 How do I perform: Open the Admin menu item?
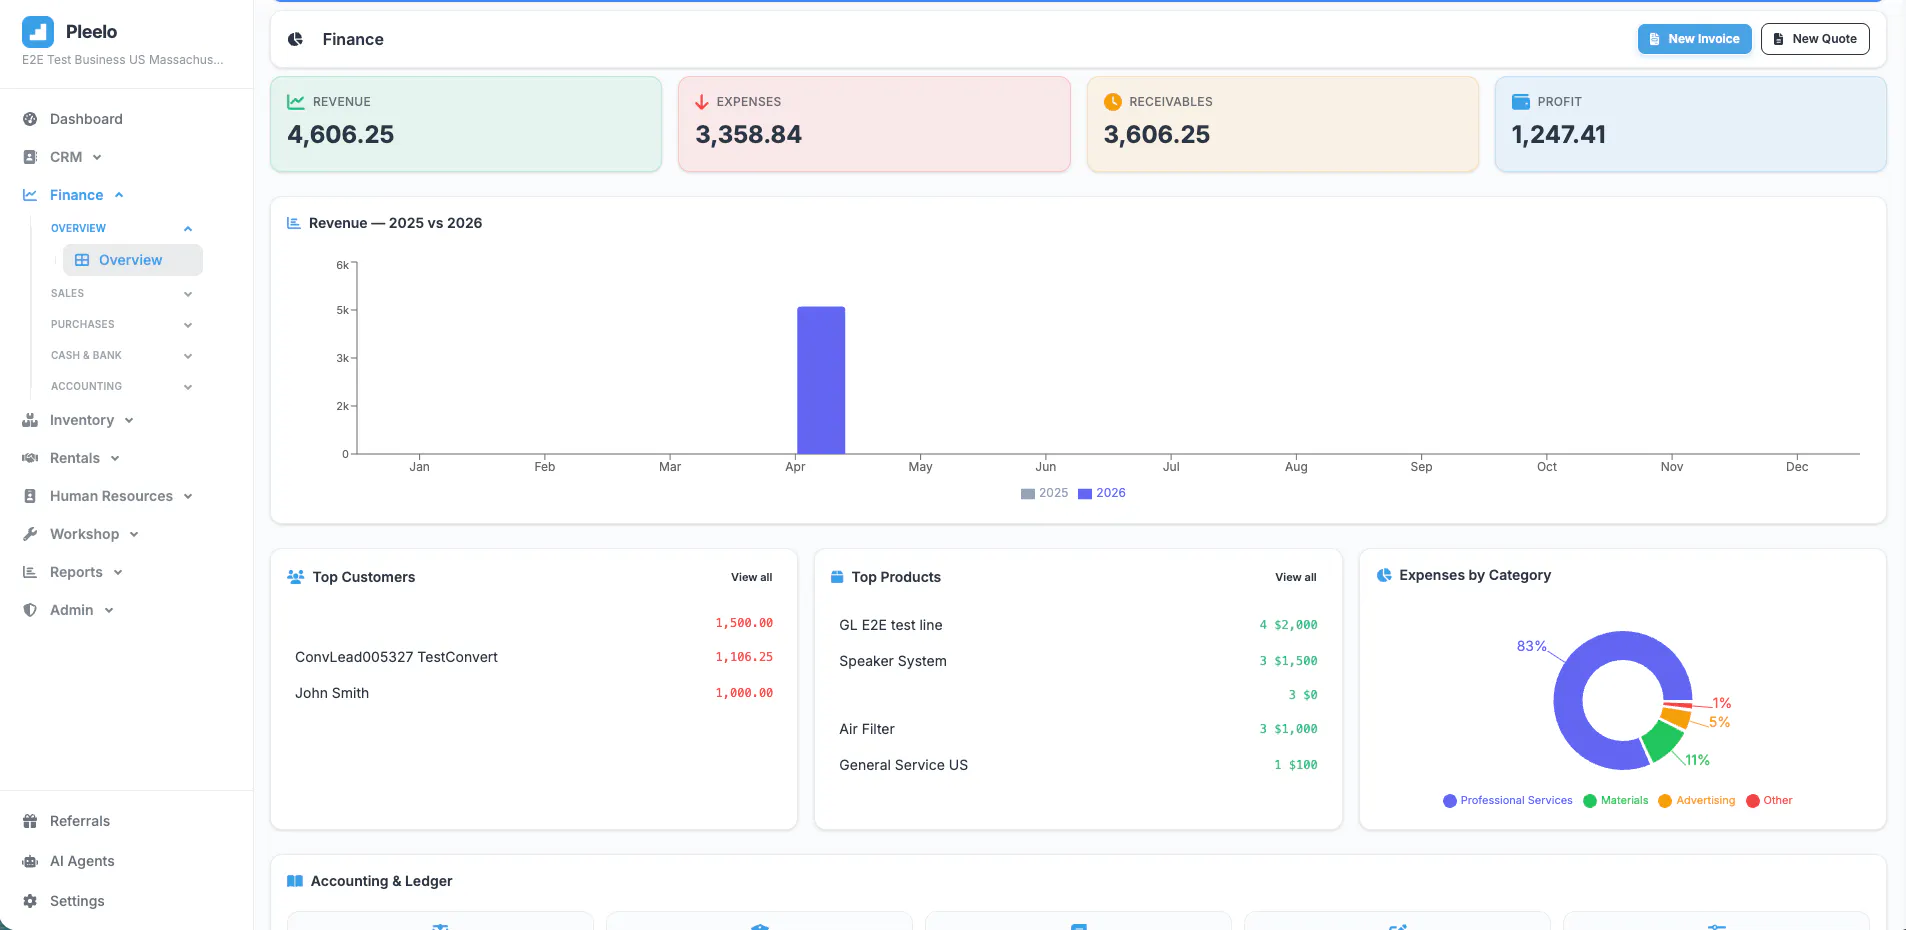(71, 610)
